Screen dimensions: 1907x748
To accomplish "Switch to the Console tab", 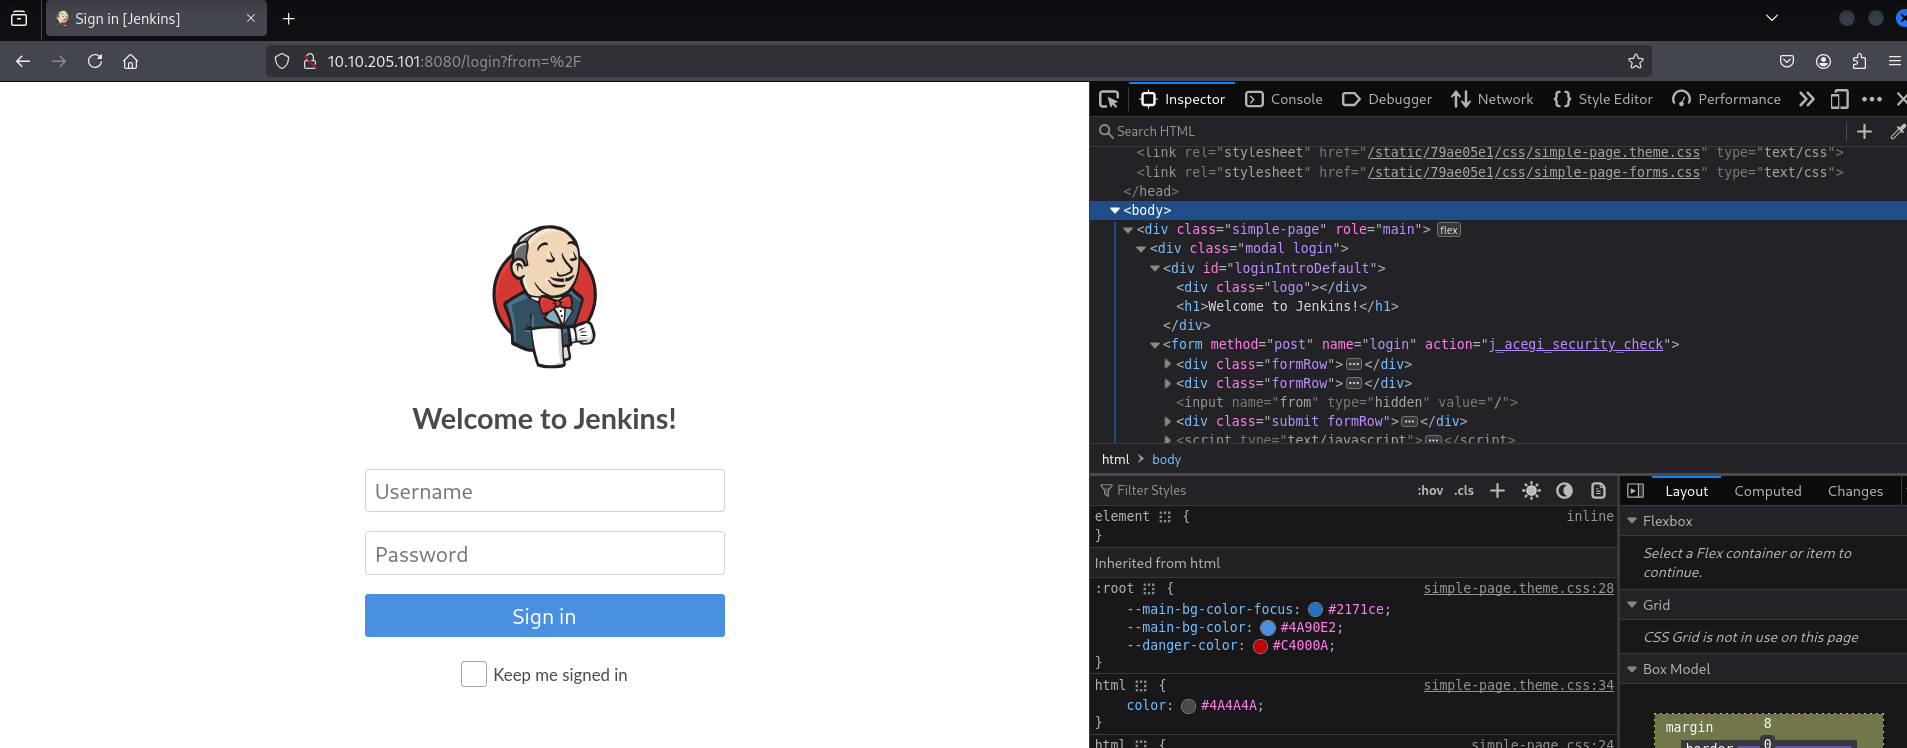I will coord(1284,99).
